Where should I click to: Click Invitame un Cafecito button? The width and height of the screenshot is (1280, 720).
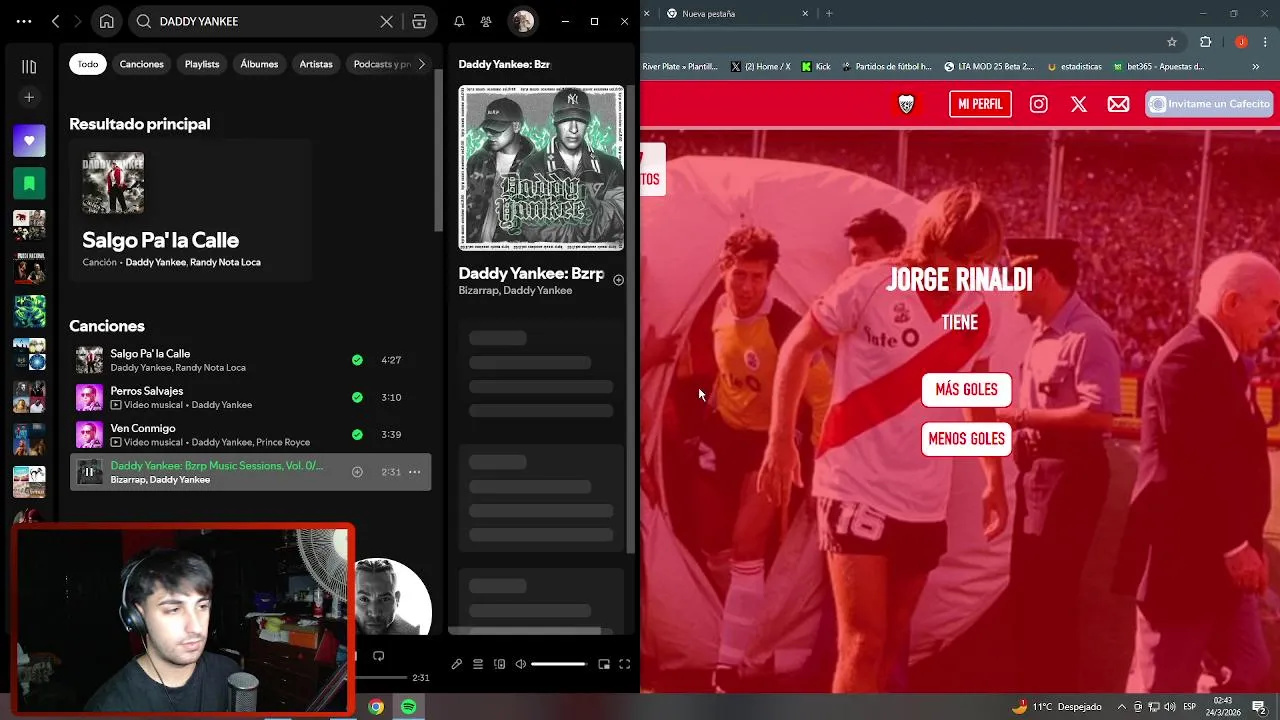(1209, 104)
